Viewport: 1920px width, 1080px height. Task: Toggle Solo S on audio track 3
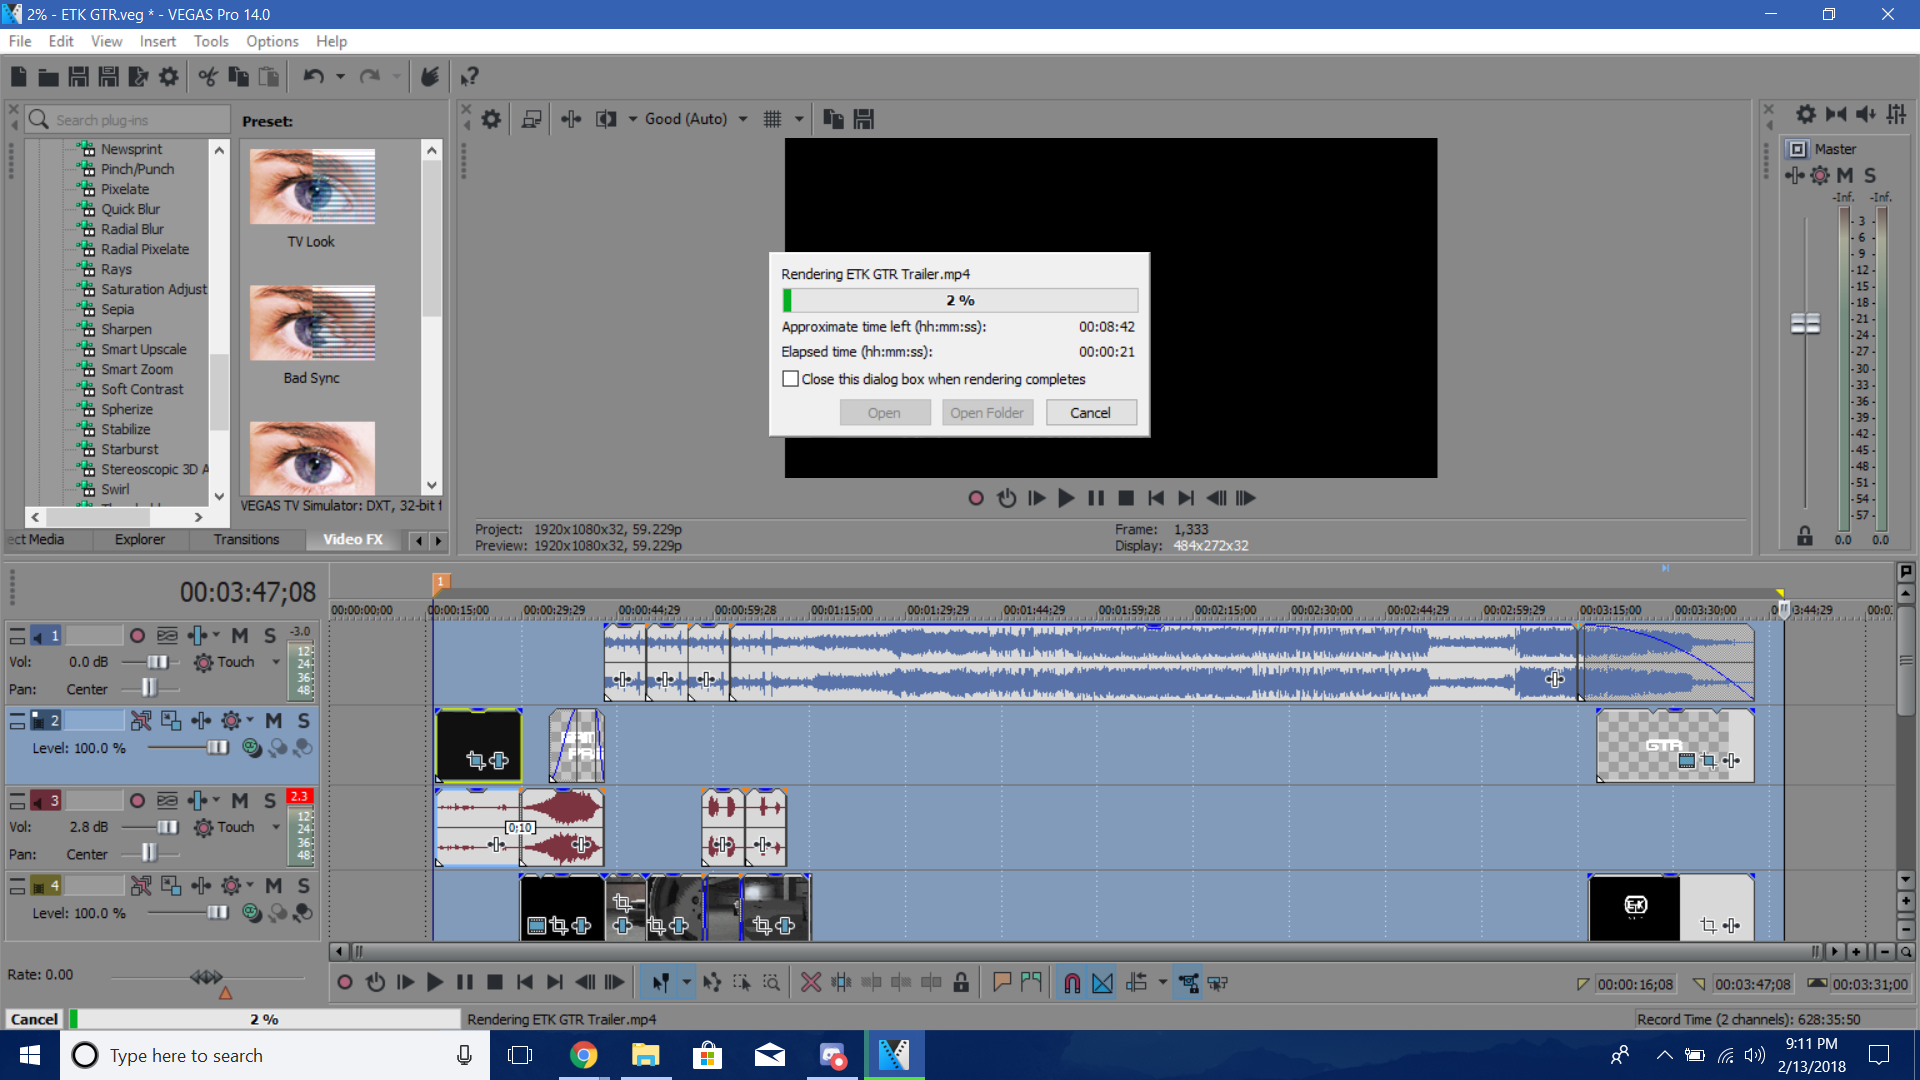click(270, 801)
